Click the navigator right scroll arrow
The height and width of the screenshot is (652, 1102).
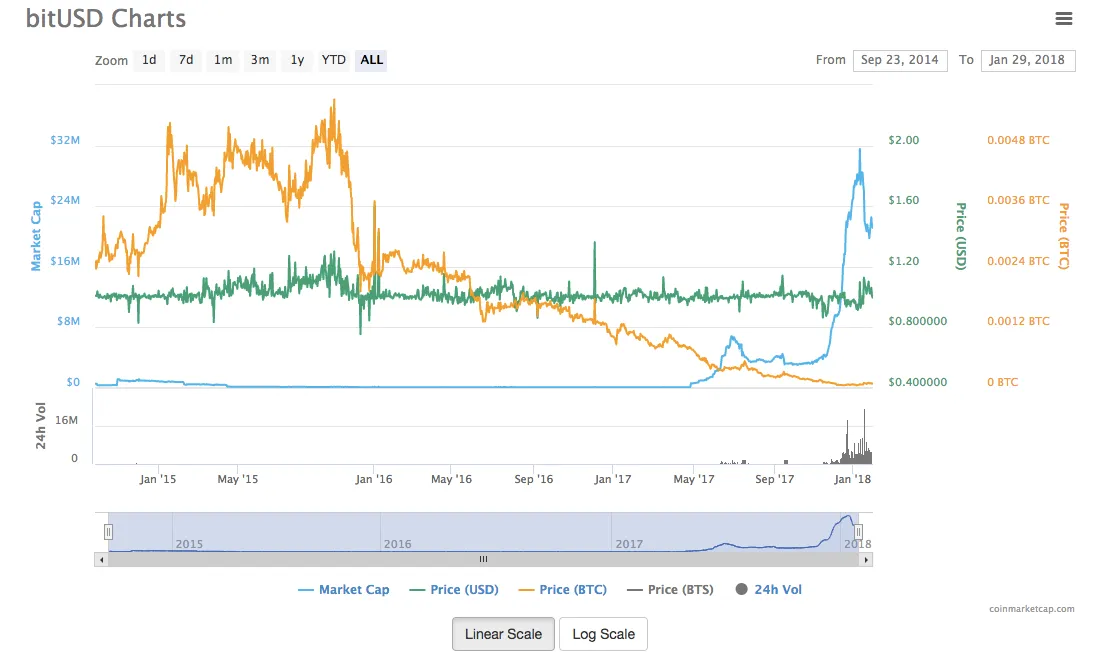(x=866, y=560)
